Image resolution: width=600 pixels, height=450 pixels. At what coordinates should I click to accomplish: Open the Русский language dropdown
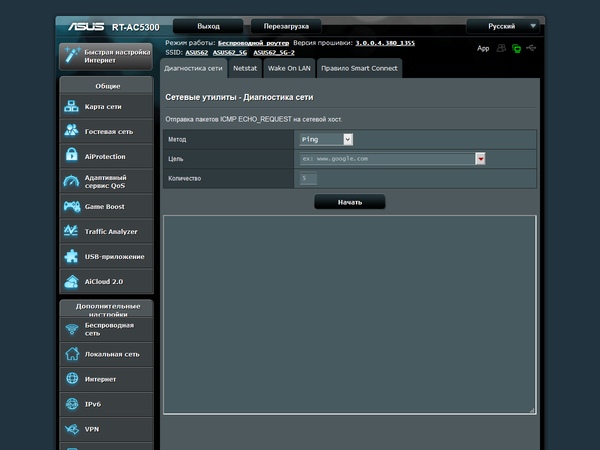(x=503, y=26)
